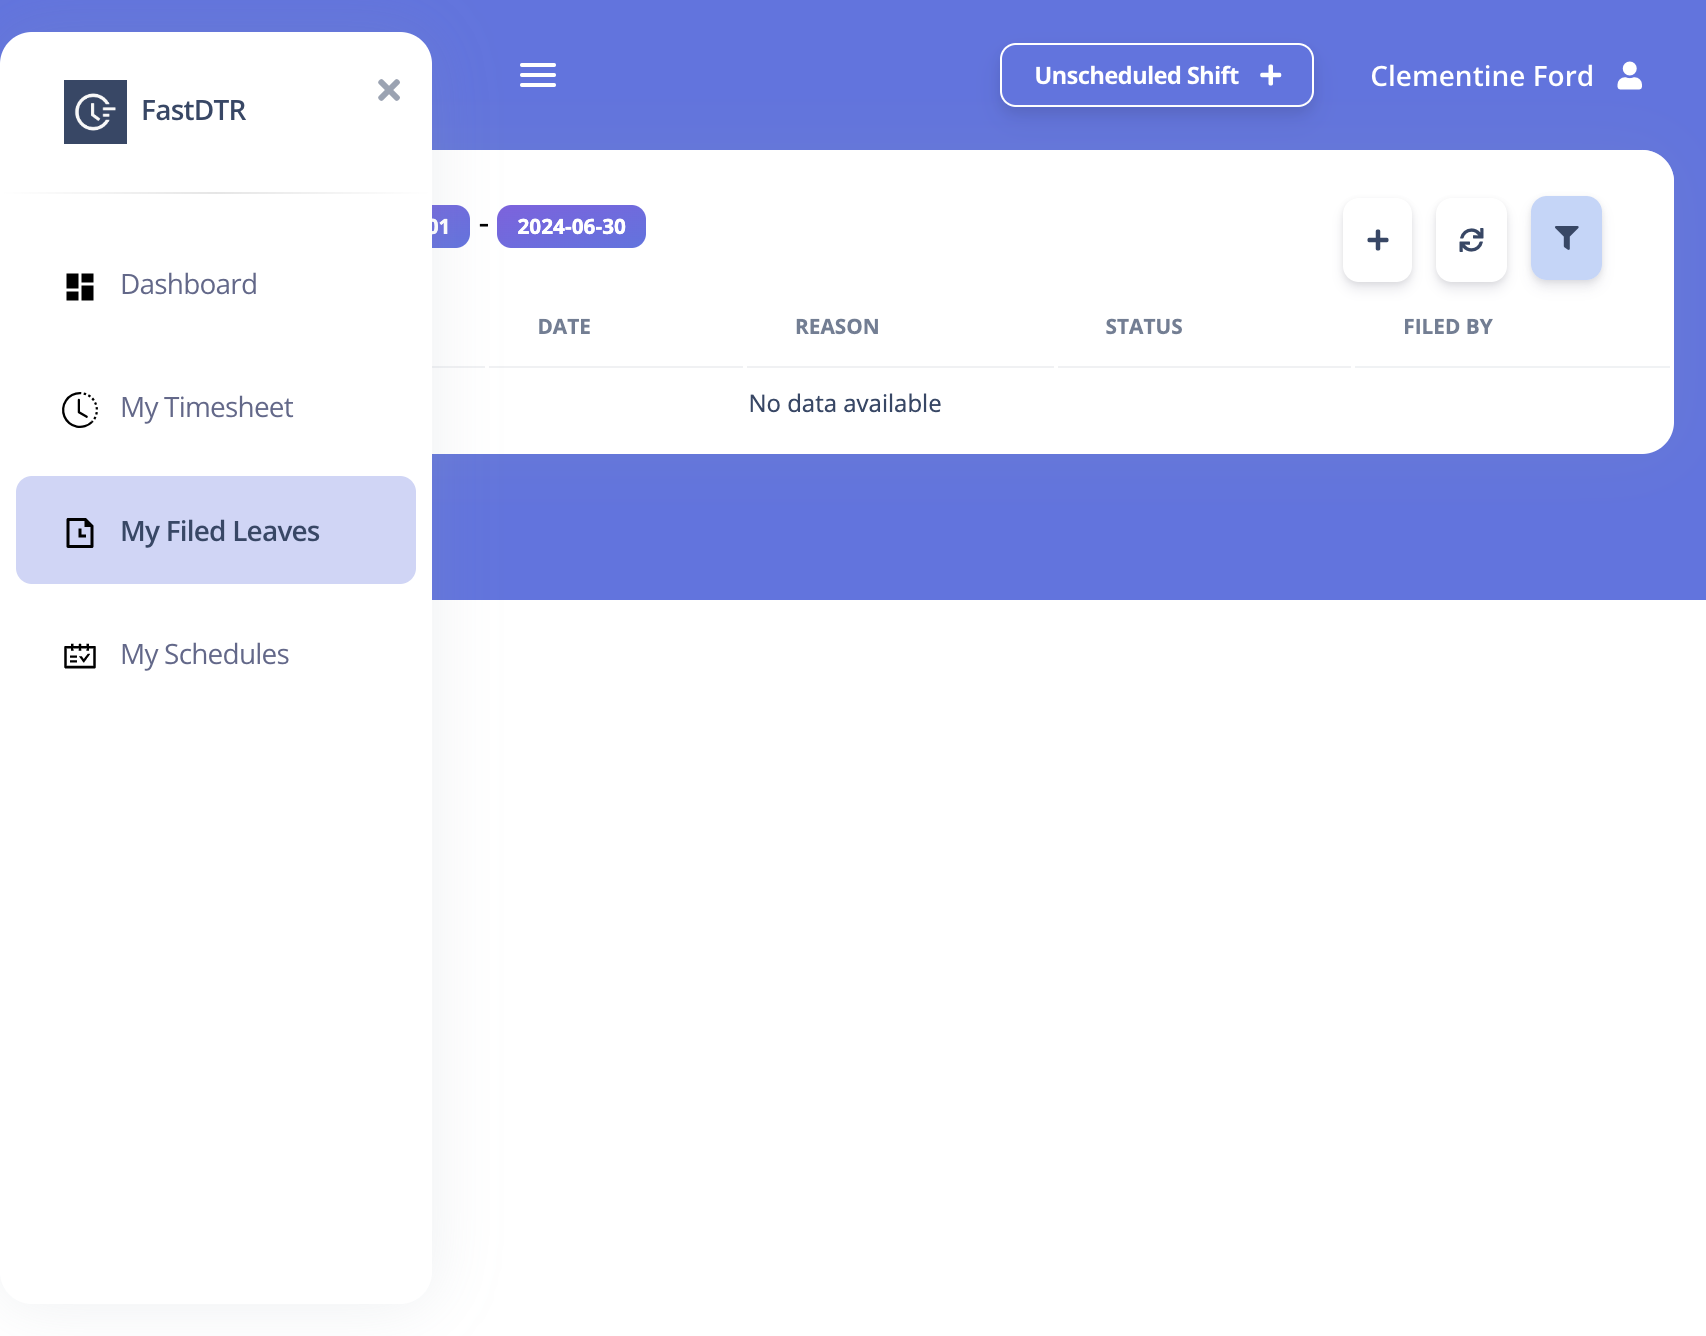Click the 2024-06-30 end date chip
The width and height of the screenshot is (1706, 1336).
(x=571, y=227)
